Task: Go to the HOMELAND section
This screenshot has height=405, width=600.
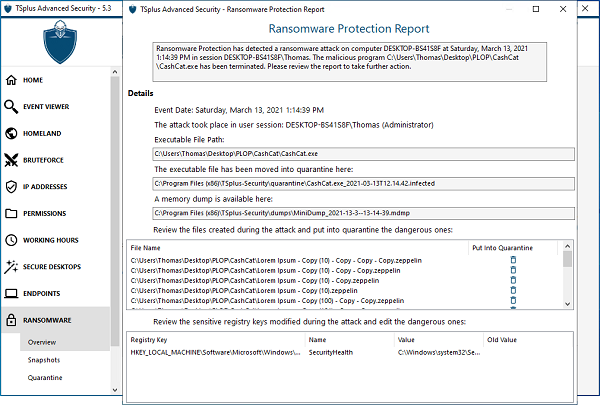Action: pos(42,134)
